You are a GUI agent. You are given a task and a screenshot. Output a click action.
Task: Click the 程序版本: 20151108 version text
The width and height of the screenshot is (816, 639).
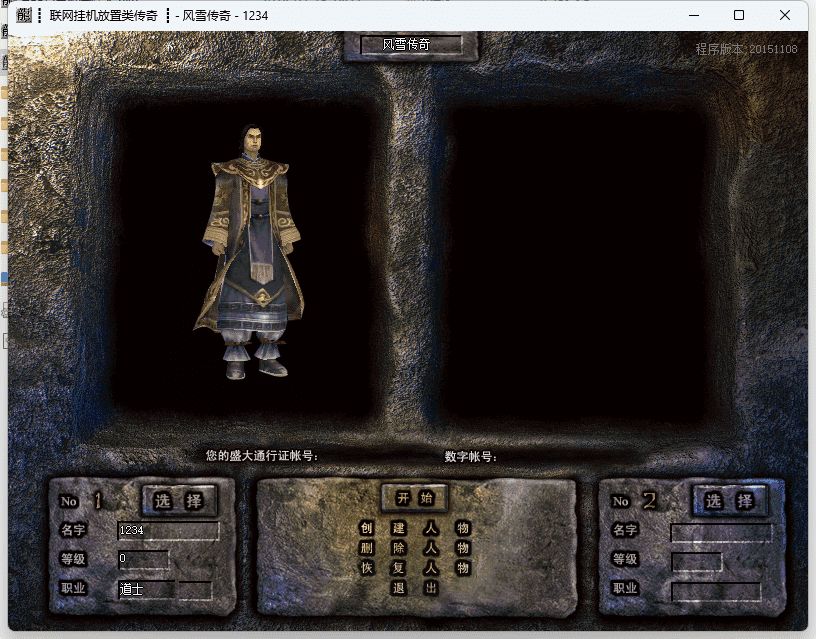(x=746, y=49)
